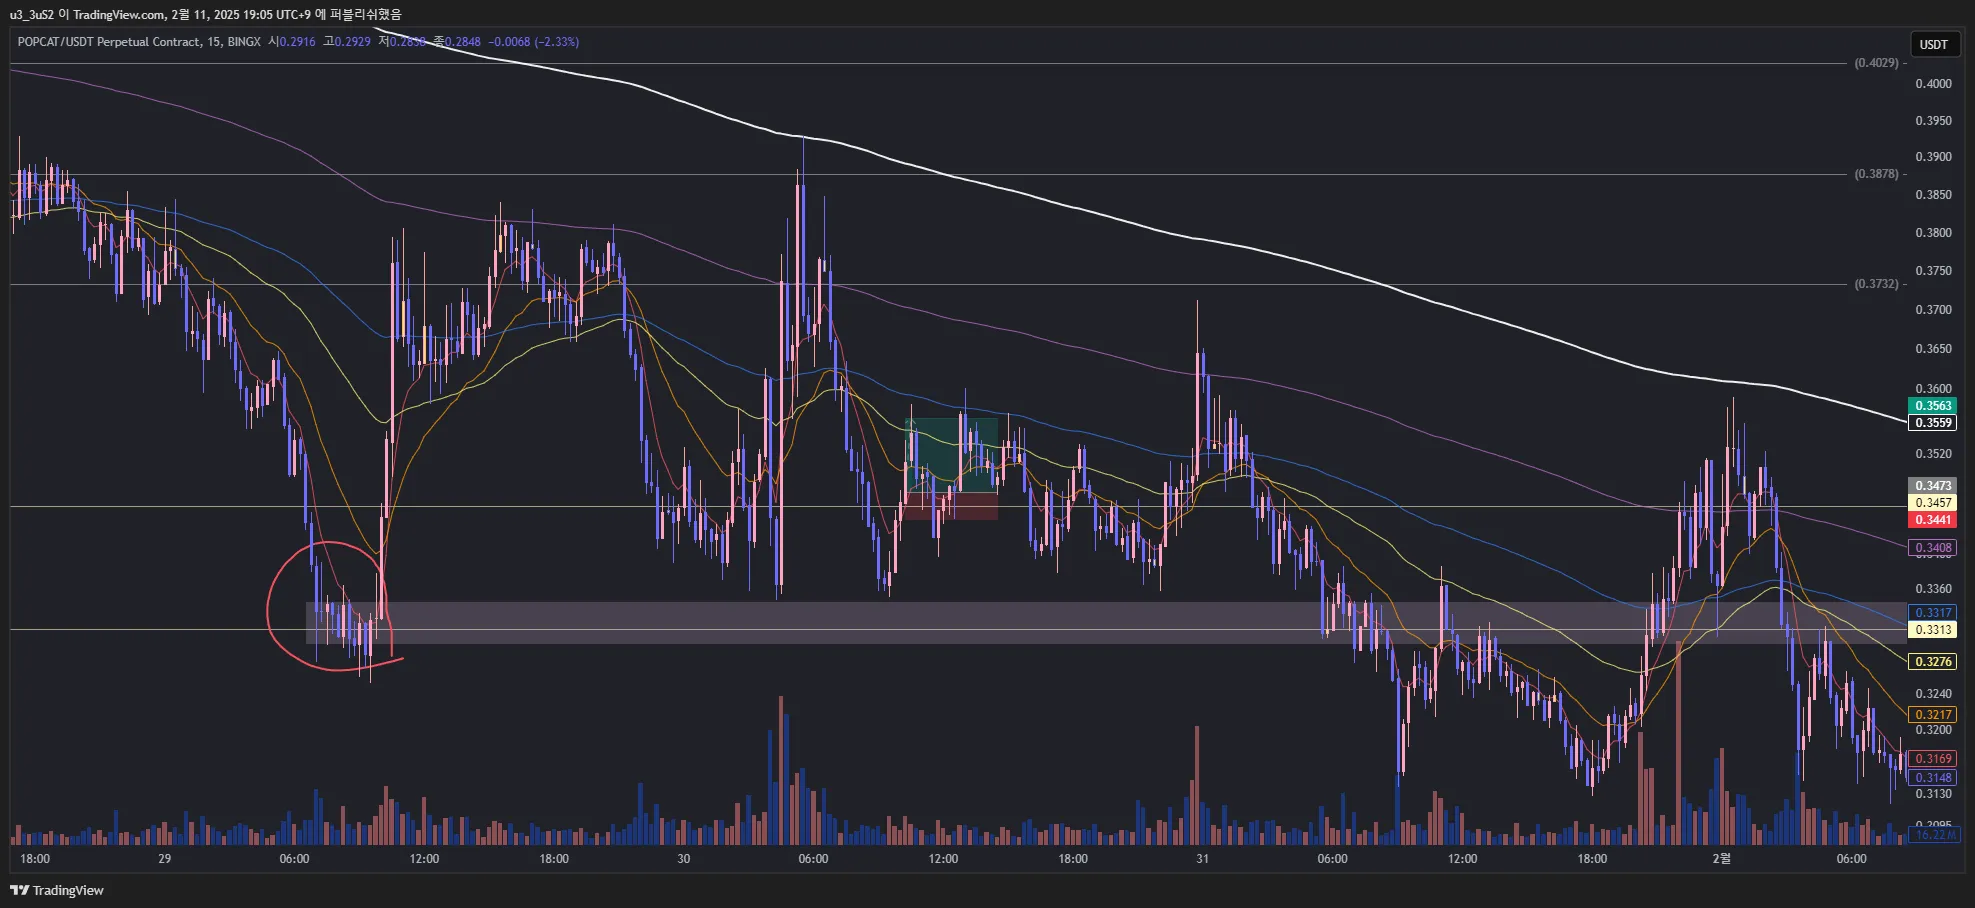Select the horizontal line label (0.3732)
The width and height of the screenshot is (1975, 908).
click(x=1876, y=284)
